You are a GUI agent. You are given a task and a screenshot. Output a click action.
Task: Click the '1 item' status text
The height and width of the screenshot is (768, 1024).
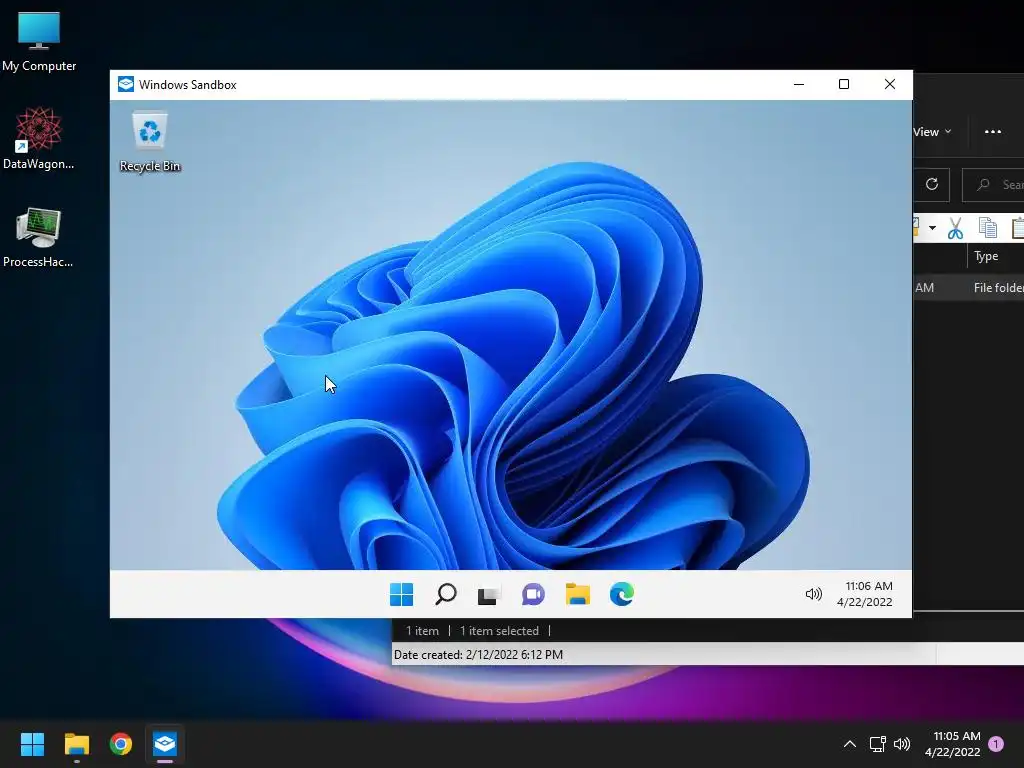point(422,631)
